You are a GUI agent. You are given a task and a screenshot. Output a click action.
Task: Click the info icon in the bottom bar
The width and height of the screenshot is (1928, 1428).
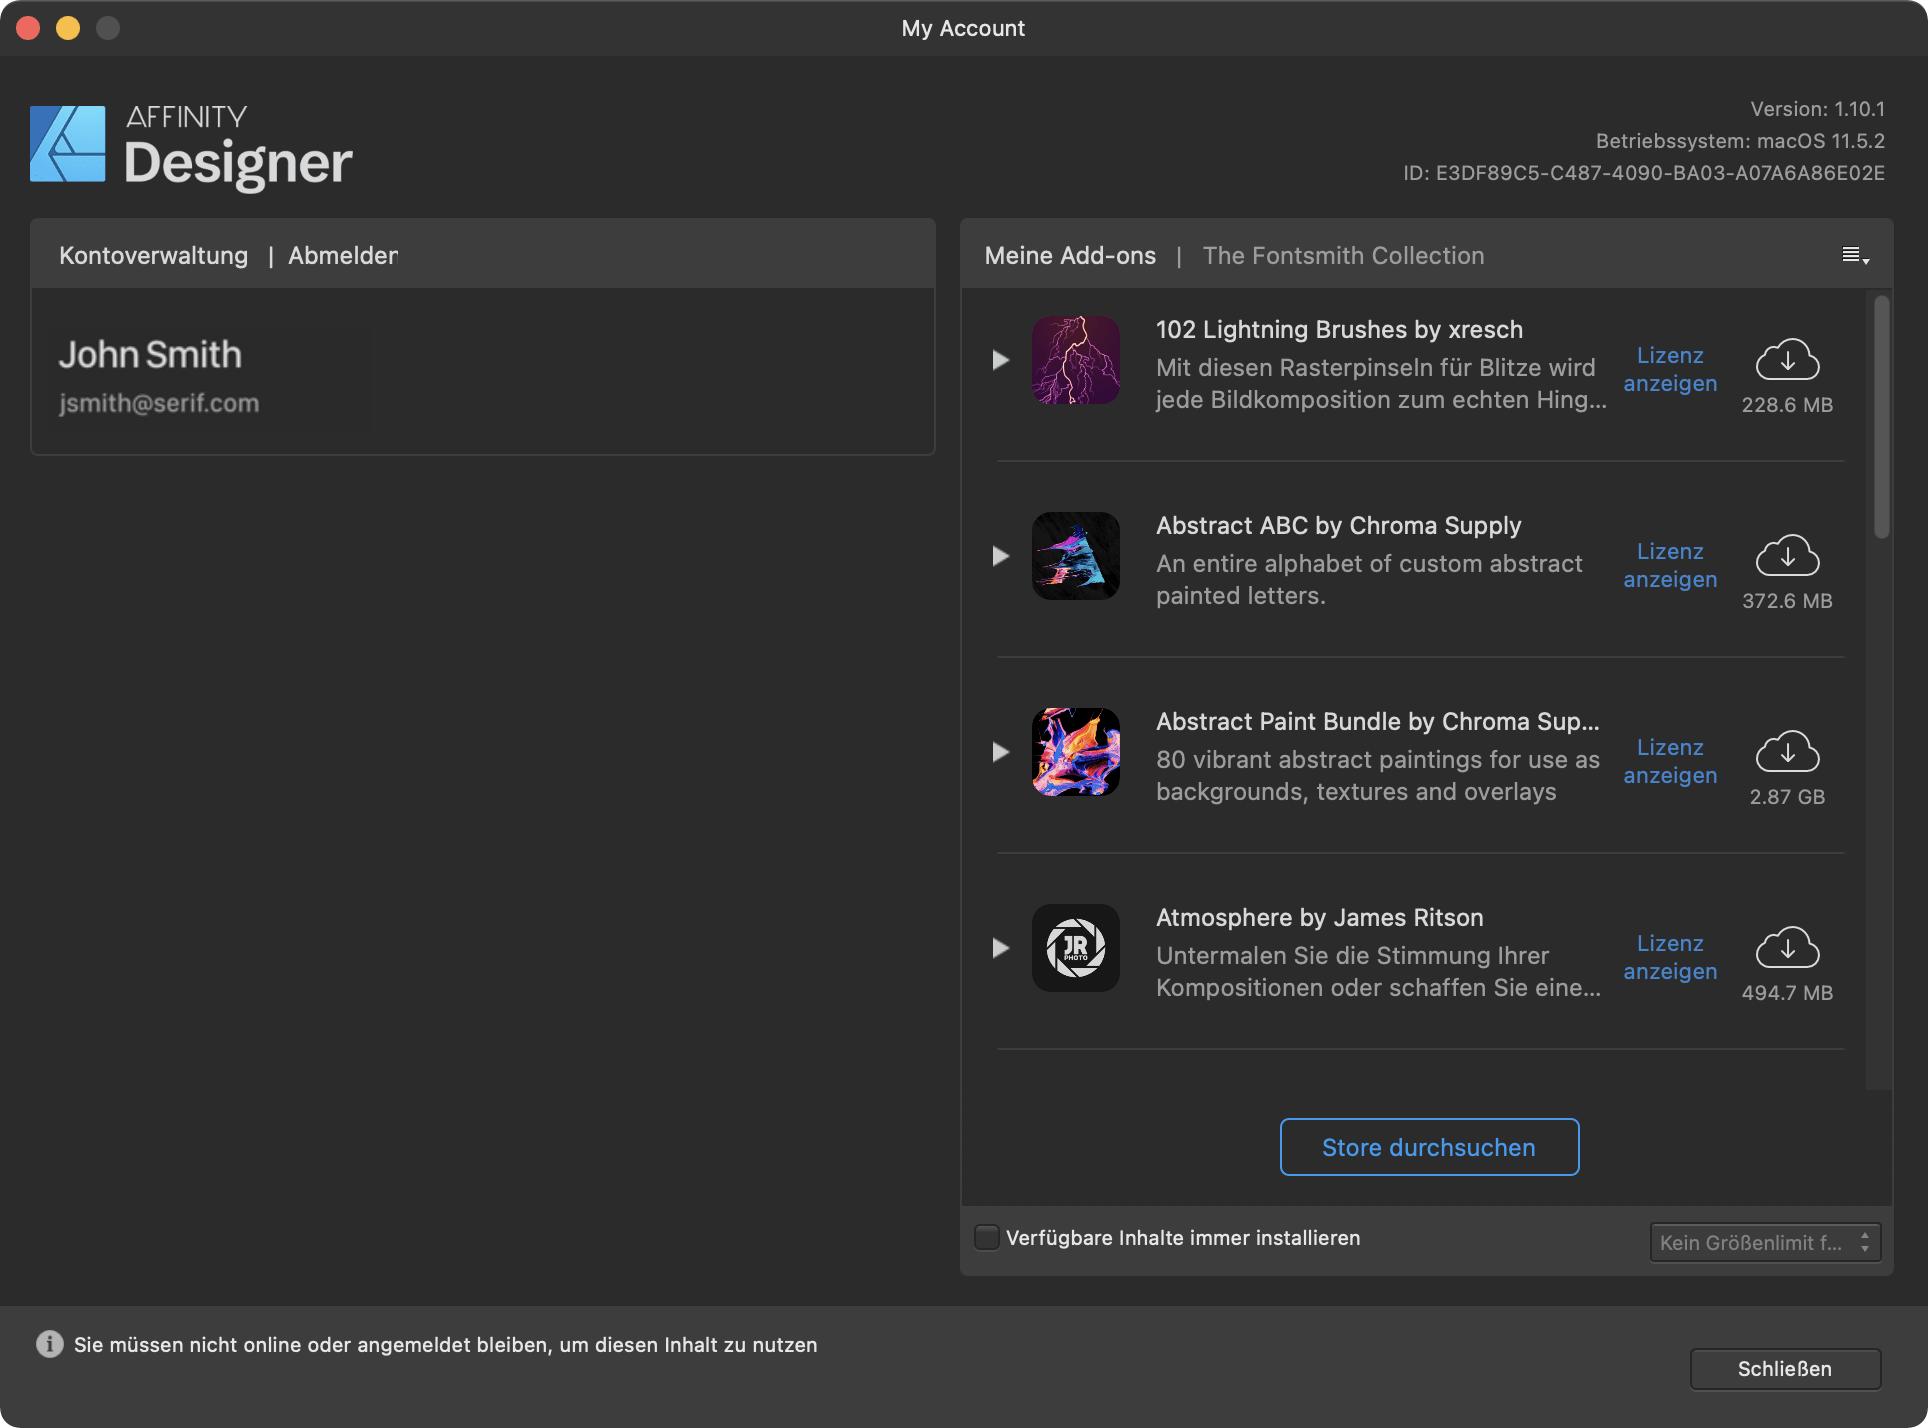click(50, 1344)
